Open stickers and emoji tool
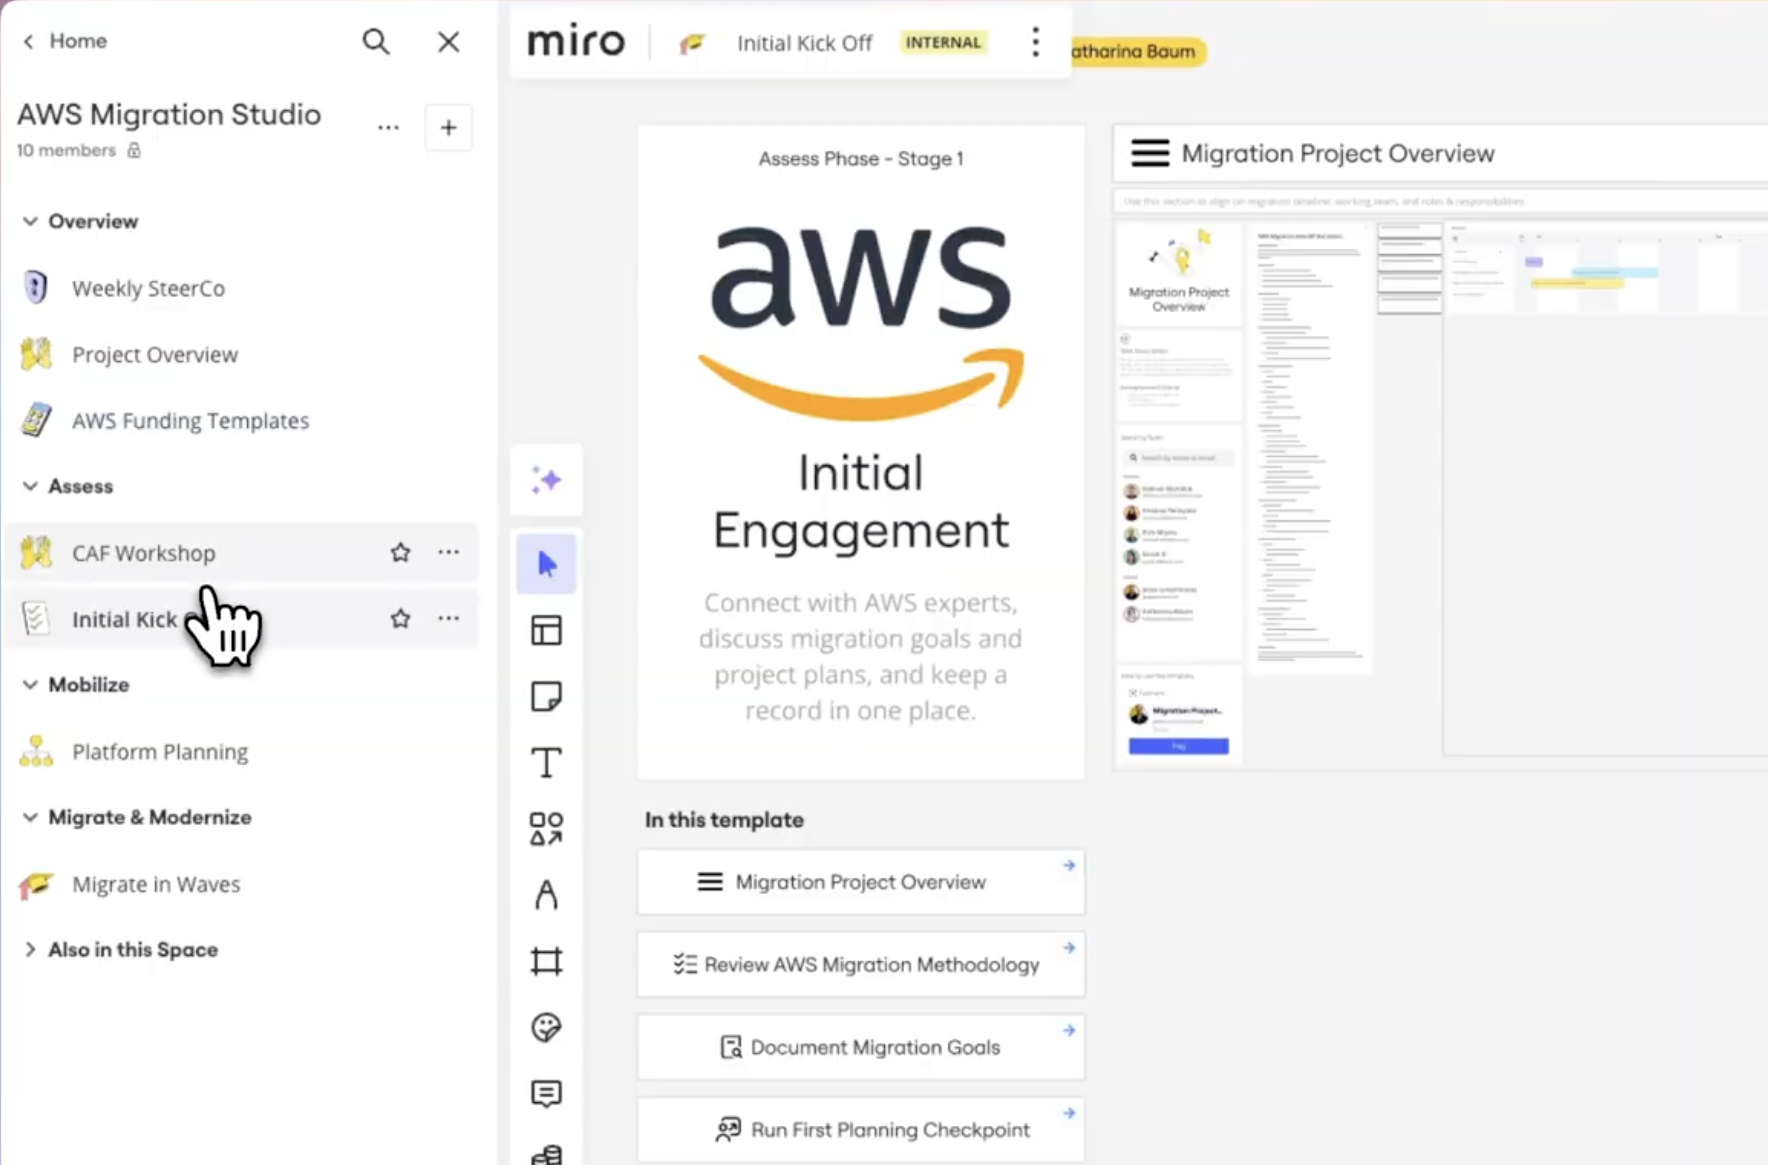Viewport: 1768px width, 1165px height. coord(546,1028)
